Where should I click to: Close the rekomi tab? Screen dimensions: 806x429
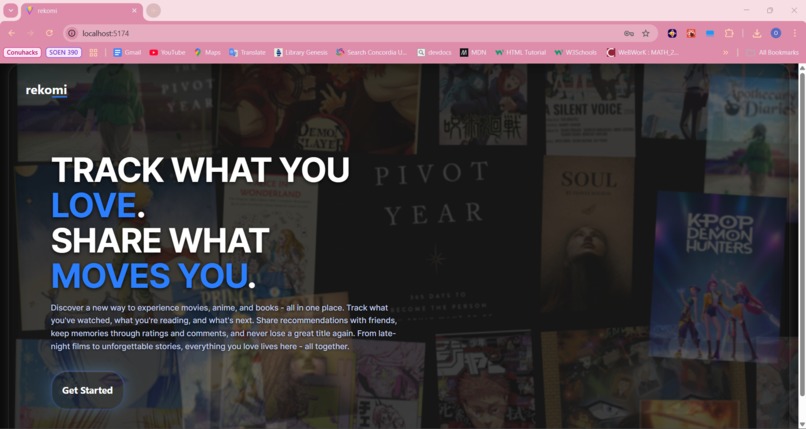134,10
